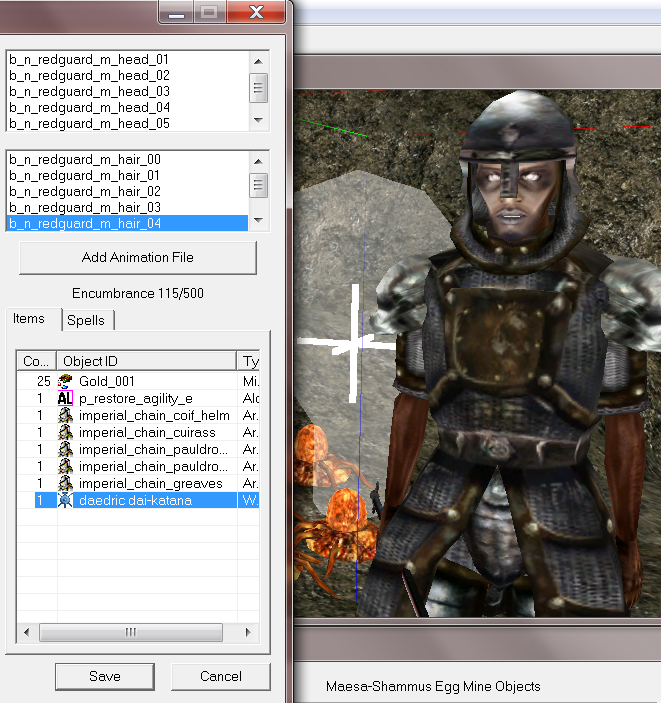This screenshot has height=703, width=661.
Task: Sort by the Object ID column header
Action: [147, 361]
